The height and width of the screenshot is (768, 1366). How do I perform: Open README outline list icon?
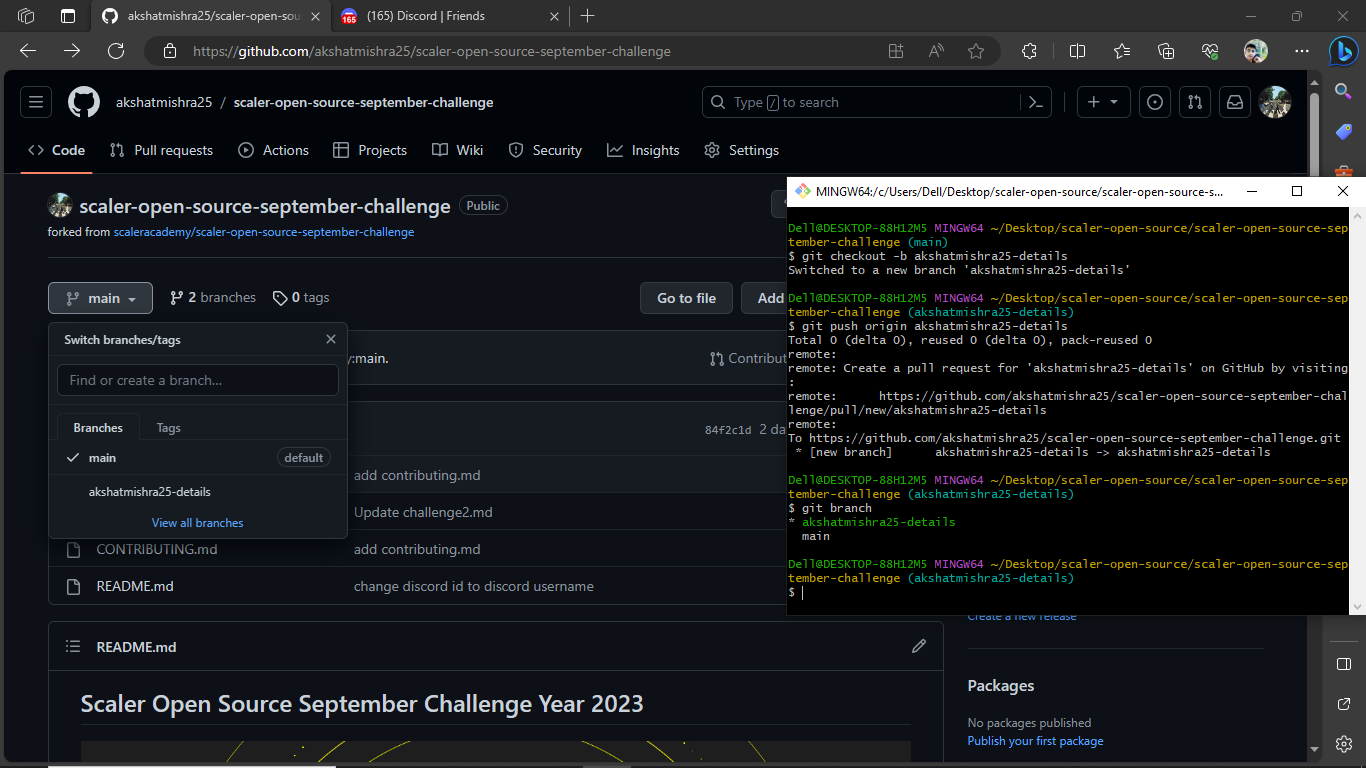[x=73, y=646]
